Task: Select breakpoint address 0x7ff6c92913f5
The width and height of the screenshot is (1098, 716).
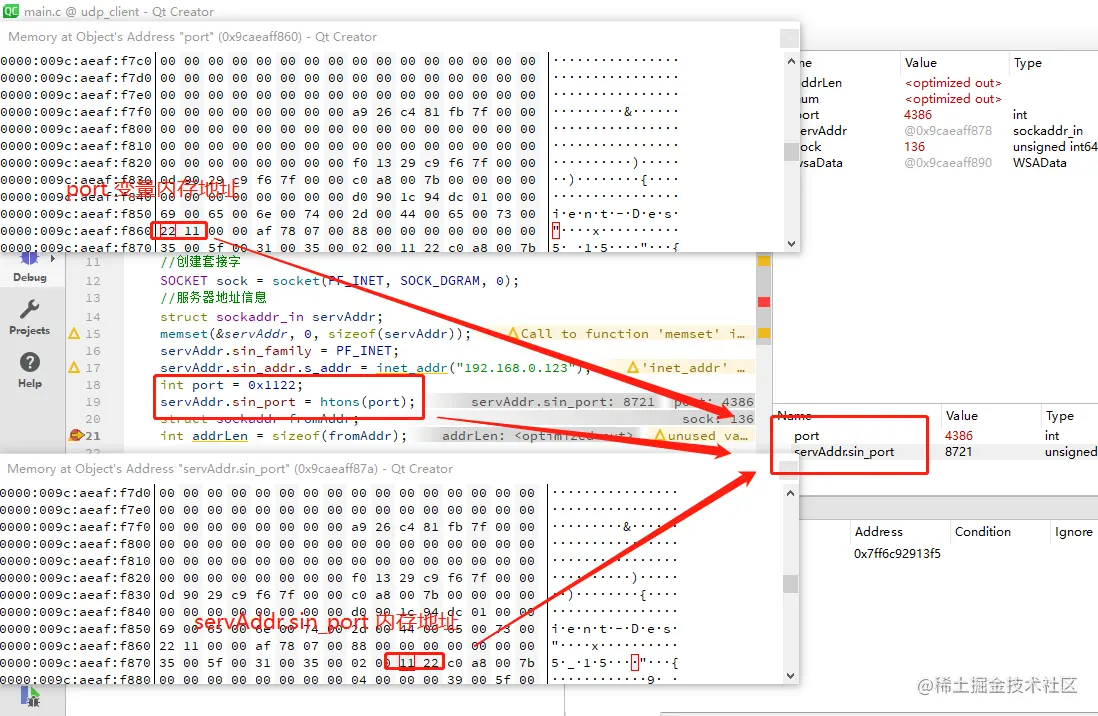Action: pos(897,553)
